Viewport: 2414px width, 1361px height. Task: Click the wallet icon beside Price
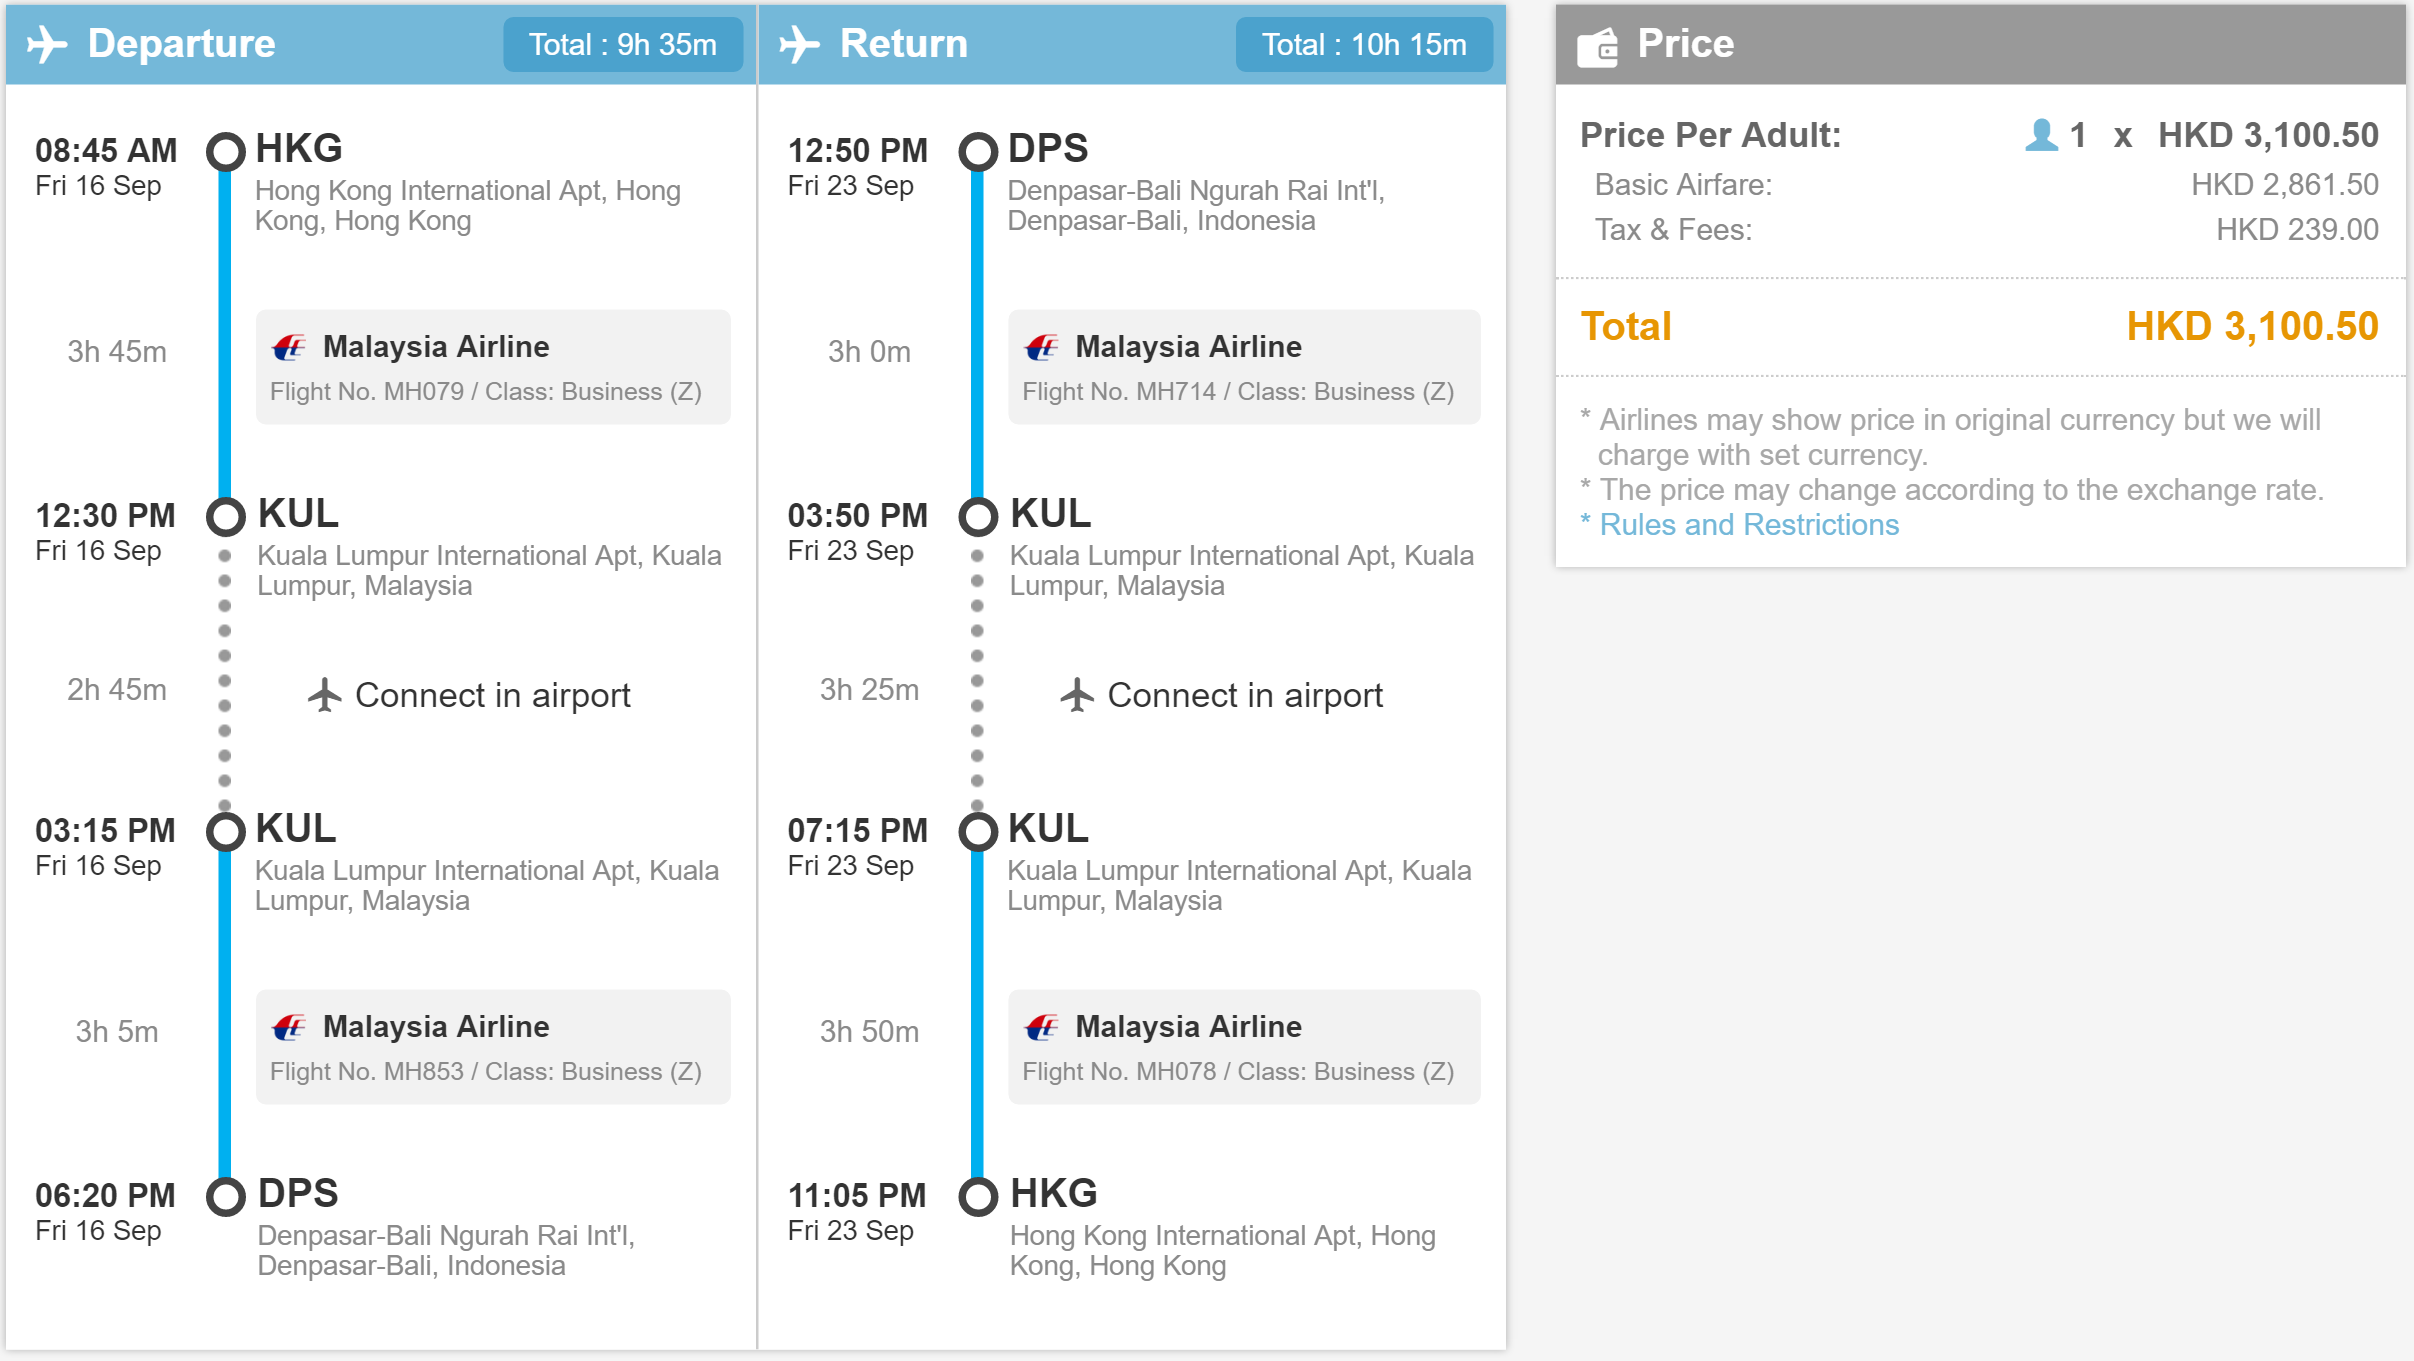pos(1597,46)
